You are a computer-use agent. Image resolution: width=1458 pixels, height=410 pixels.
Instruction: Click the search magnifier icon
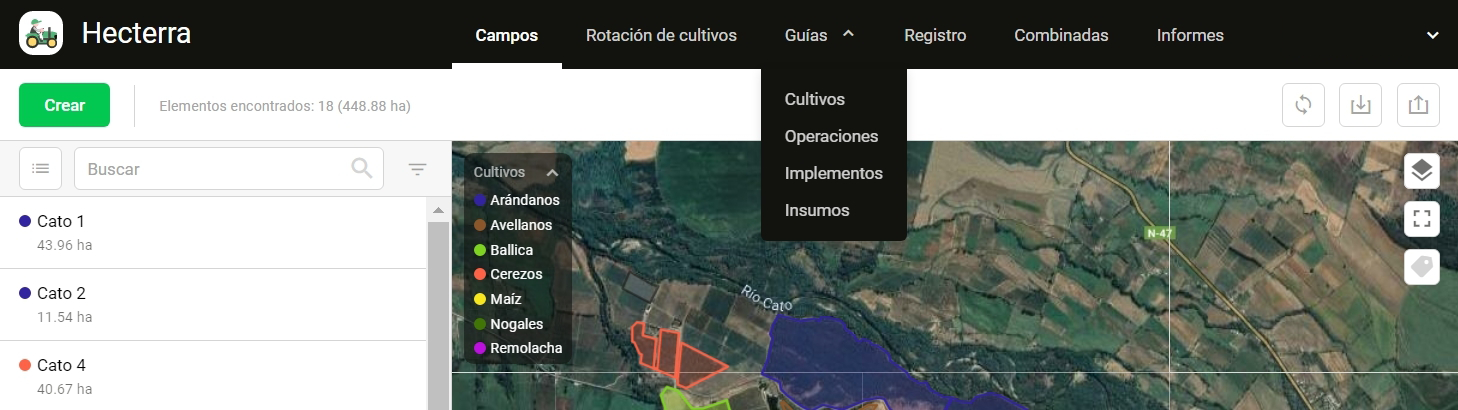pos(362,169)
